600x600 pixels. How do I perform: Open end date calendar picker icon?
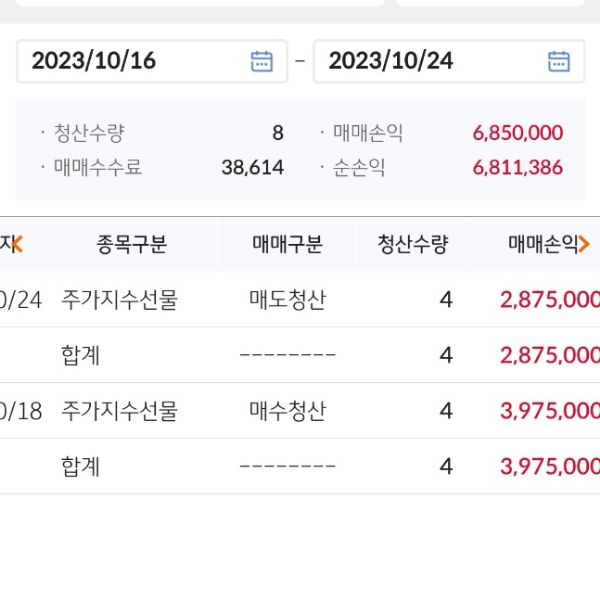558,61
